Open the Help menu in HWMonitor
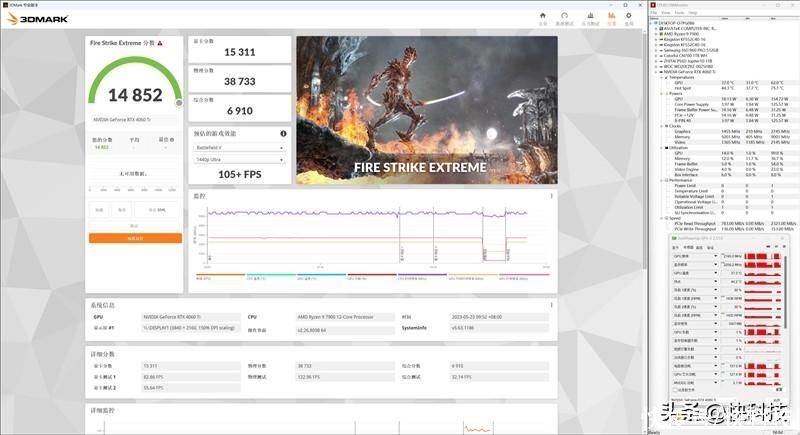The width and height of the screenshot is (800, 435). pos(692,13)
